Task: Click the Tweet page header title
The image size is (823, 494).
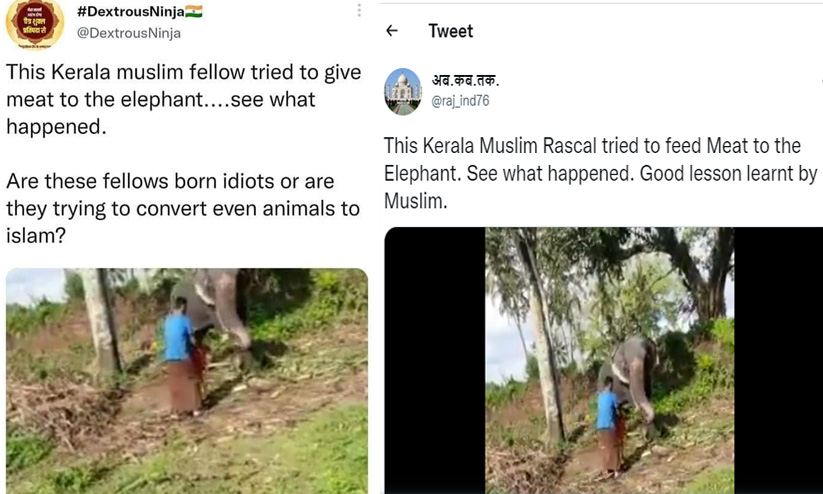Action: [x=450, y=31]
